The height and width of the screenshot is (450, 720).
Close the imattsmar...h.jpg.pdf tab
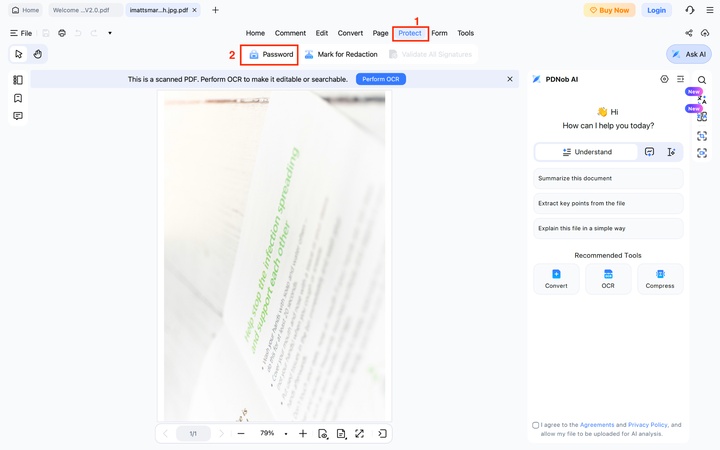[194, 10]
